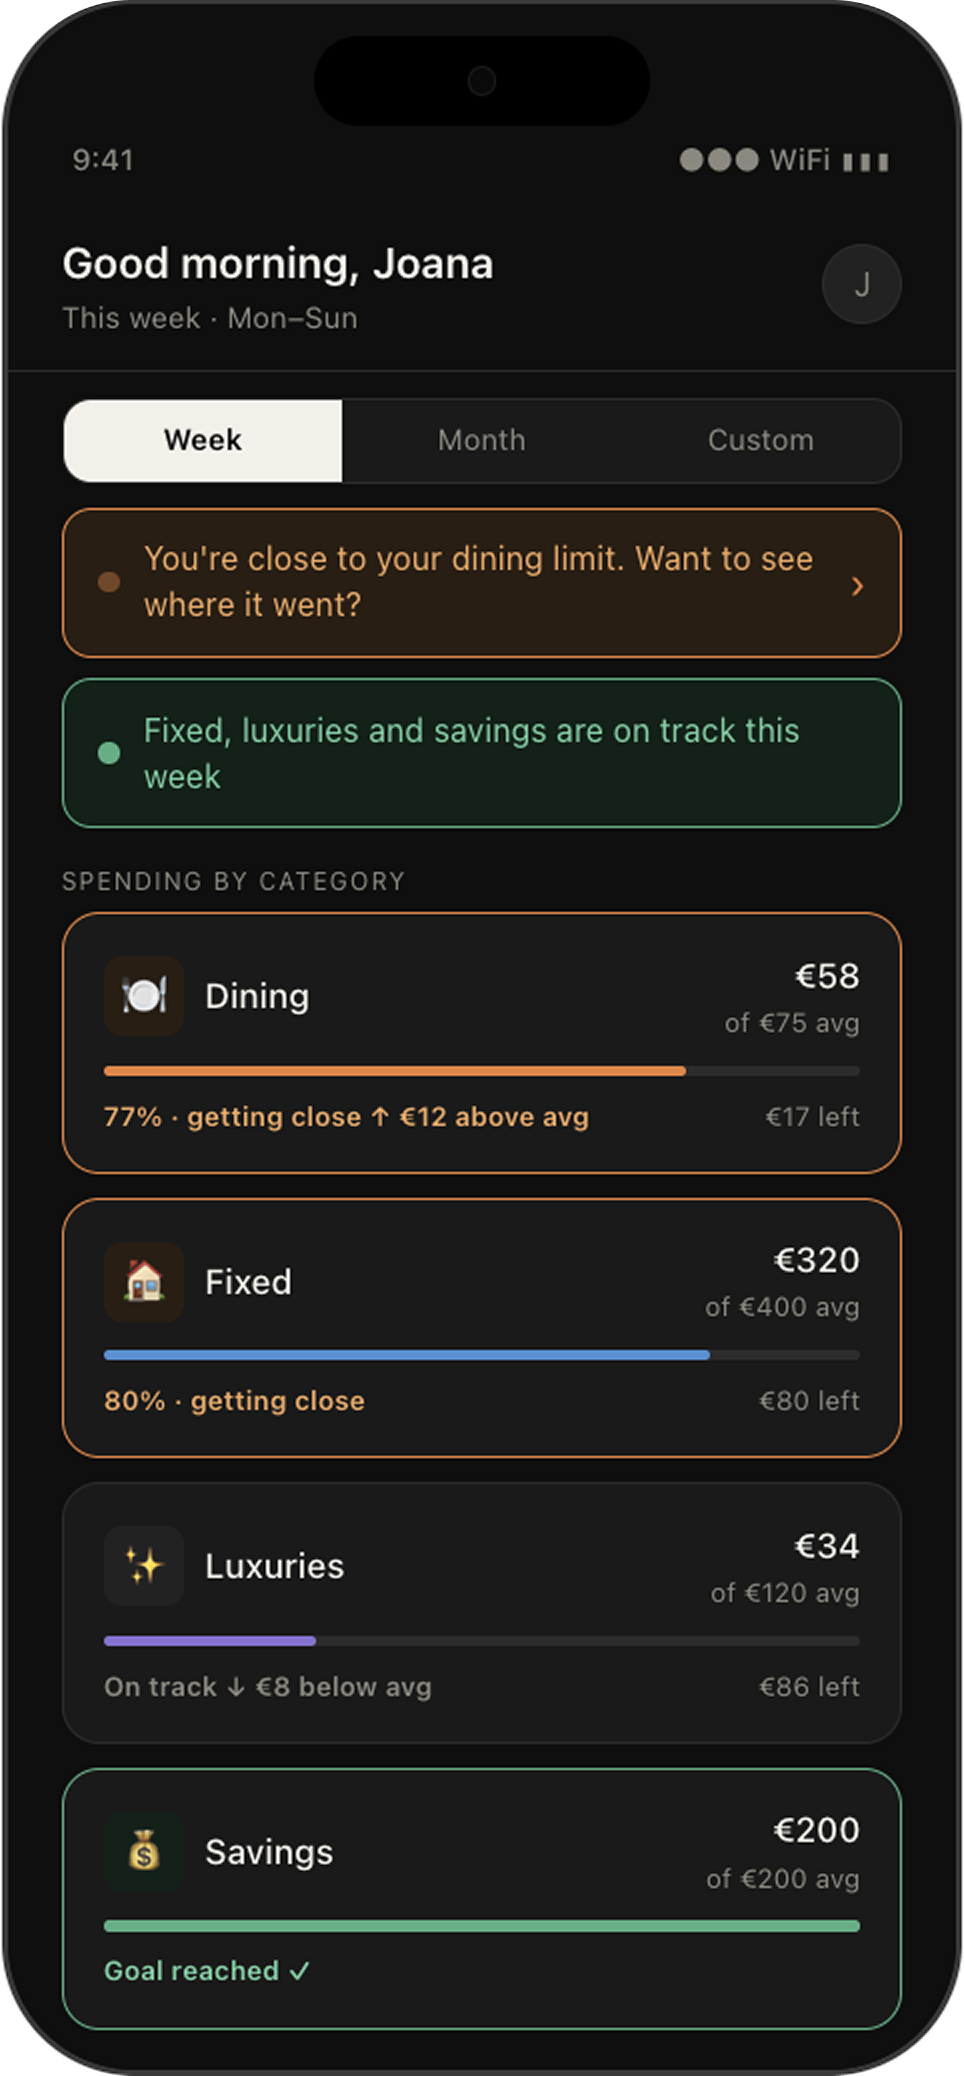The height and width of the screenshot is (2076, 964).
Task: Tap the Goal reached checkmark label
Action: click(207, 1971)
